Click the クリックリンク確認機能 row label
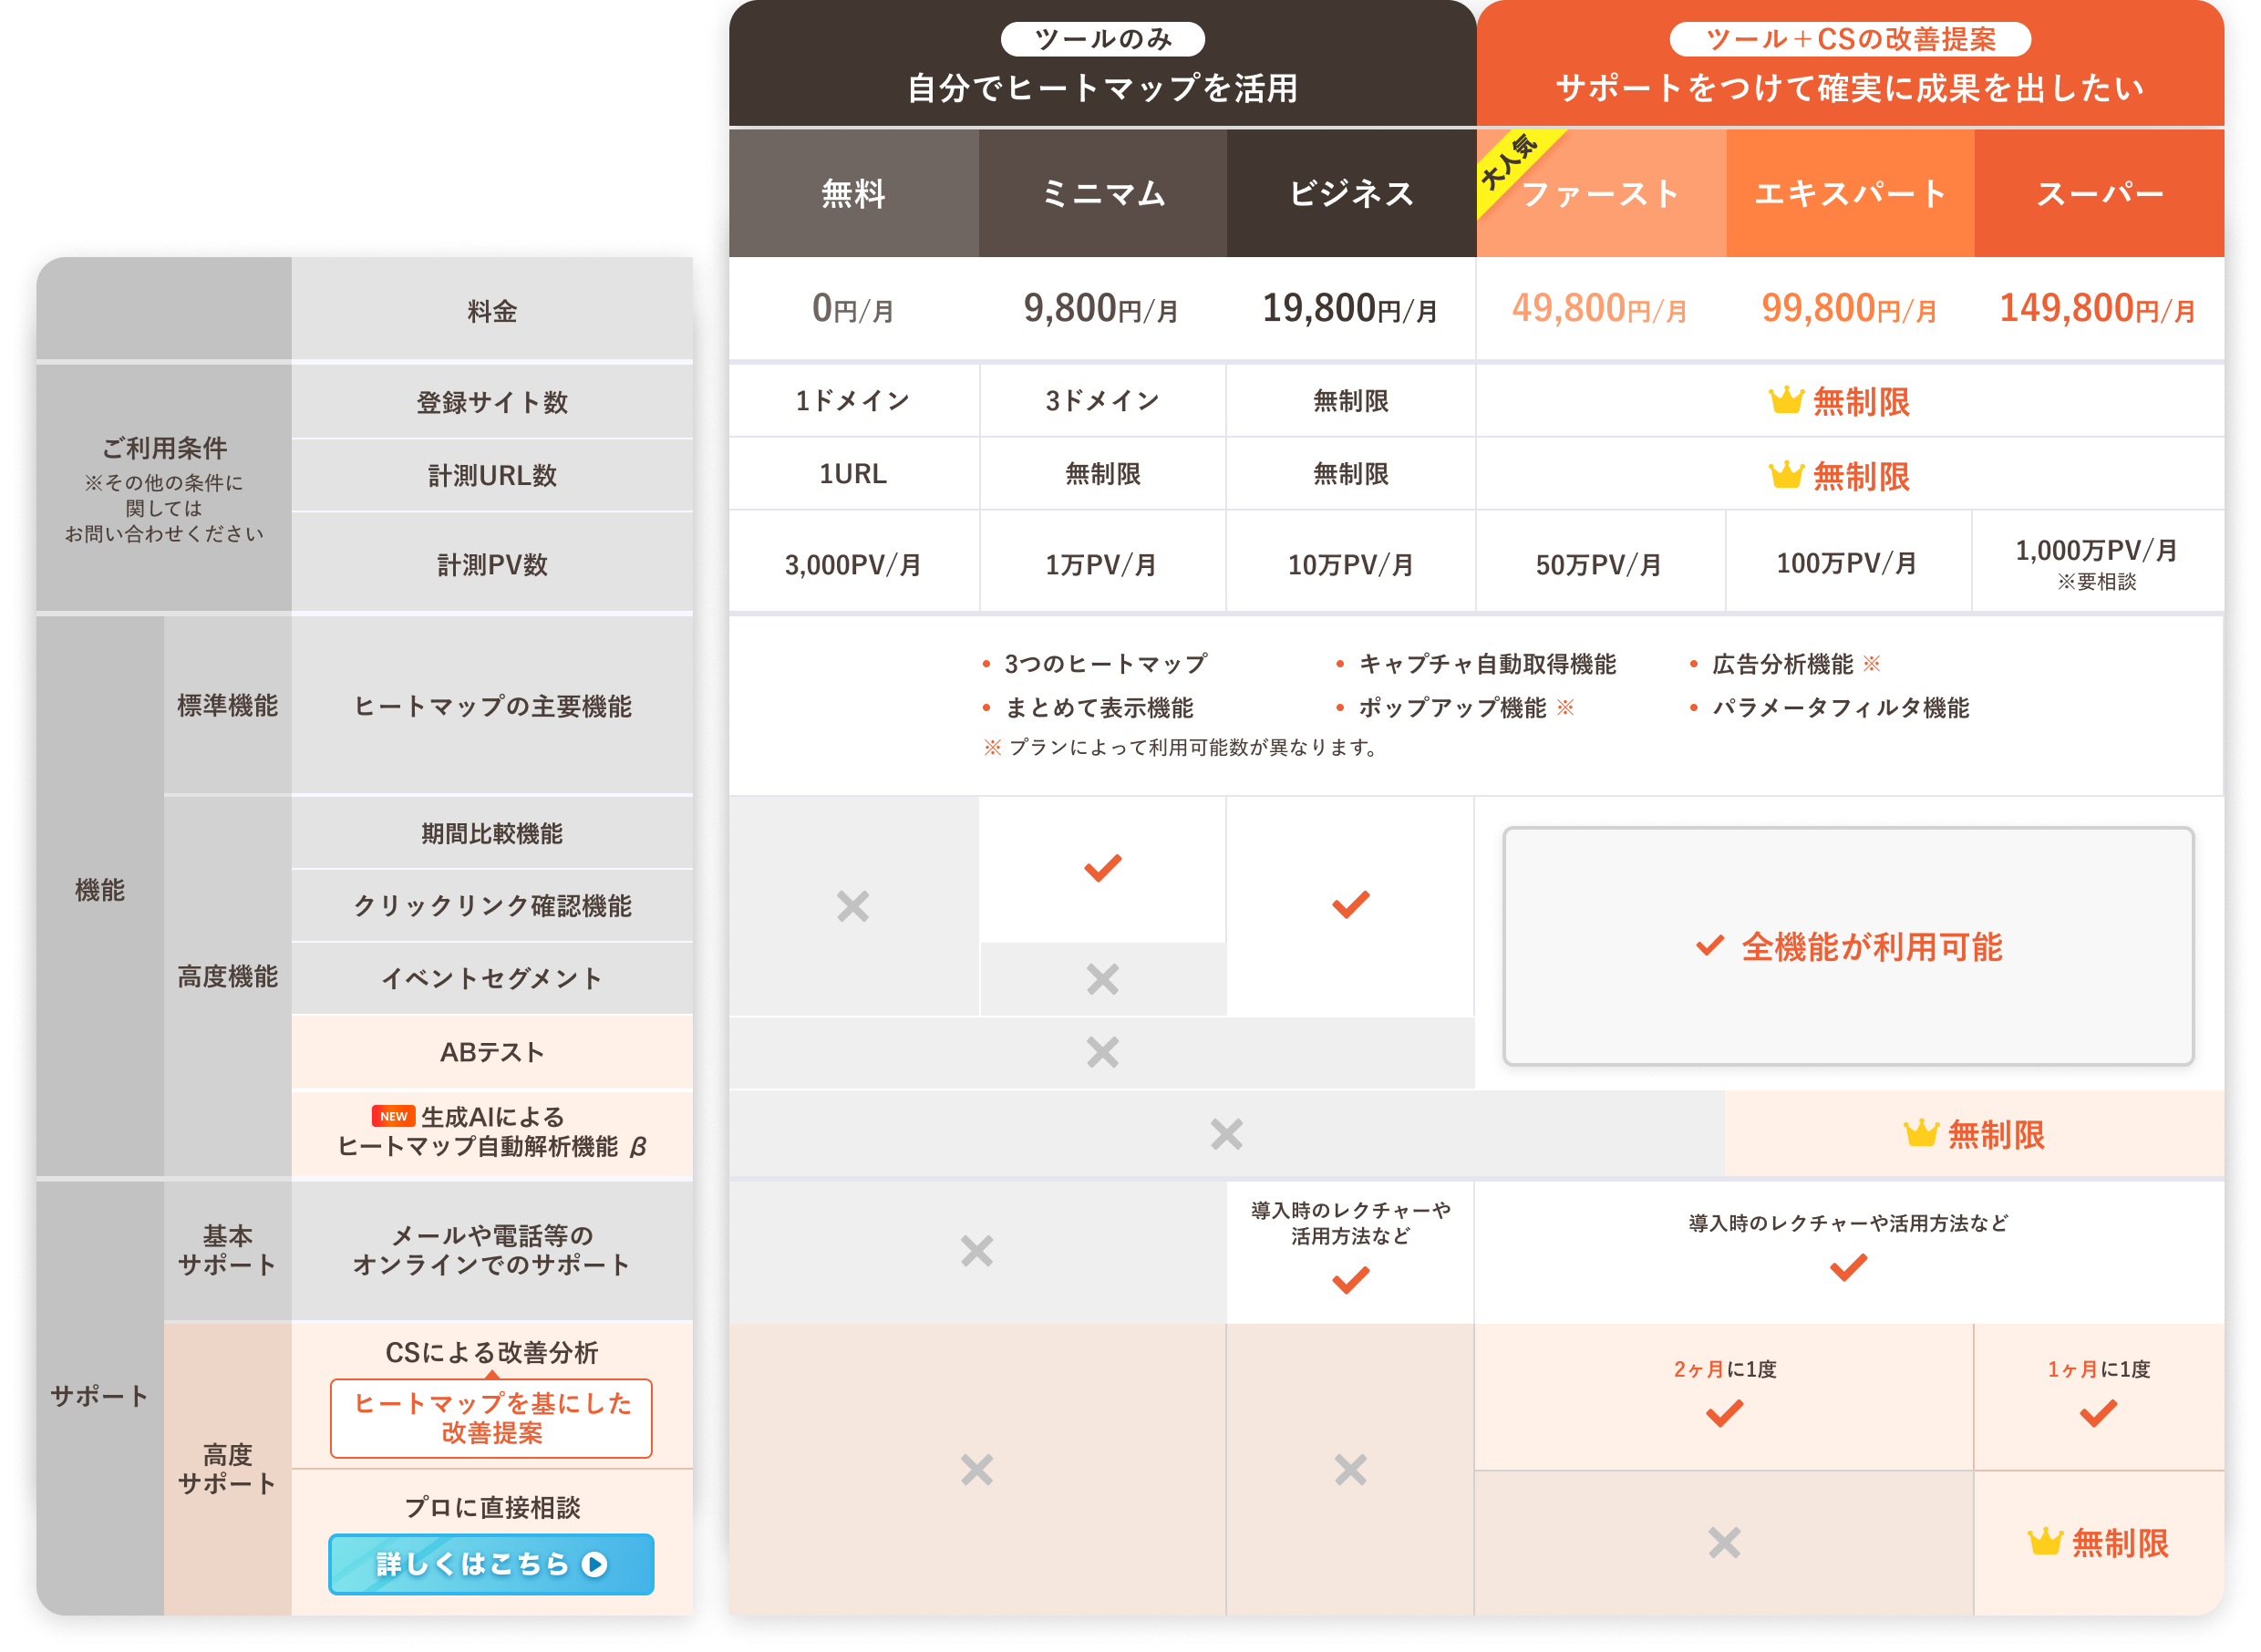The height and width of the screenshot is (1652, 2261). click(x=492, y=905)
